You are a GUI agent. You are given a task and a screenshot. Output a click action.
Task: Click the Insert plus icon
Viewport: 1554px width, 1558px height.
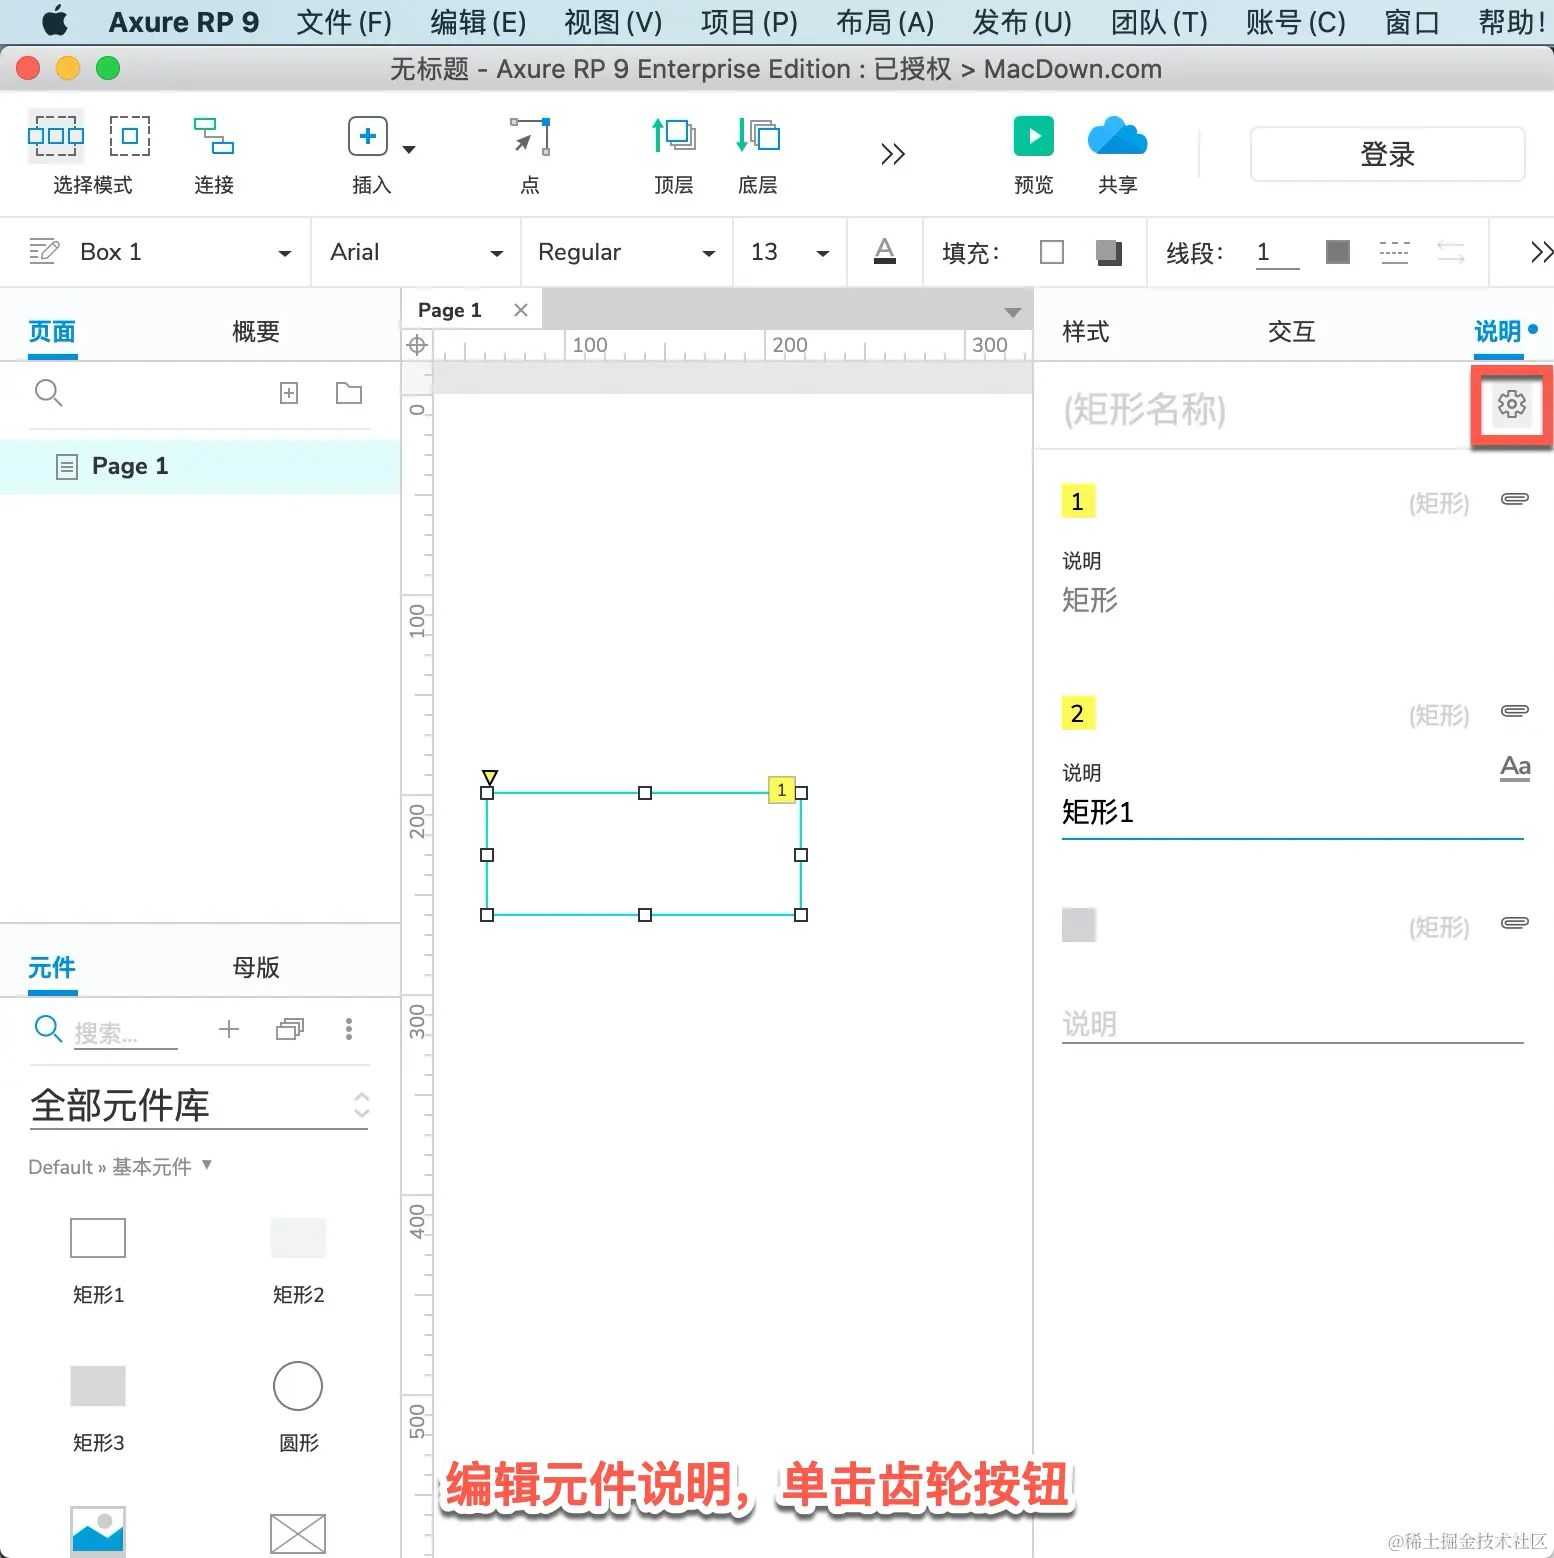point(368,136)
